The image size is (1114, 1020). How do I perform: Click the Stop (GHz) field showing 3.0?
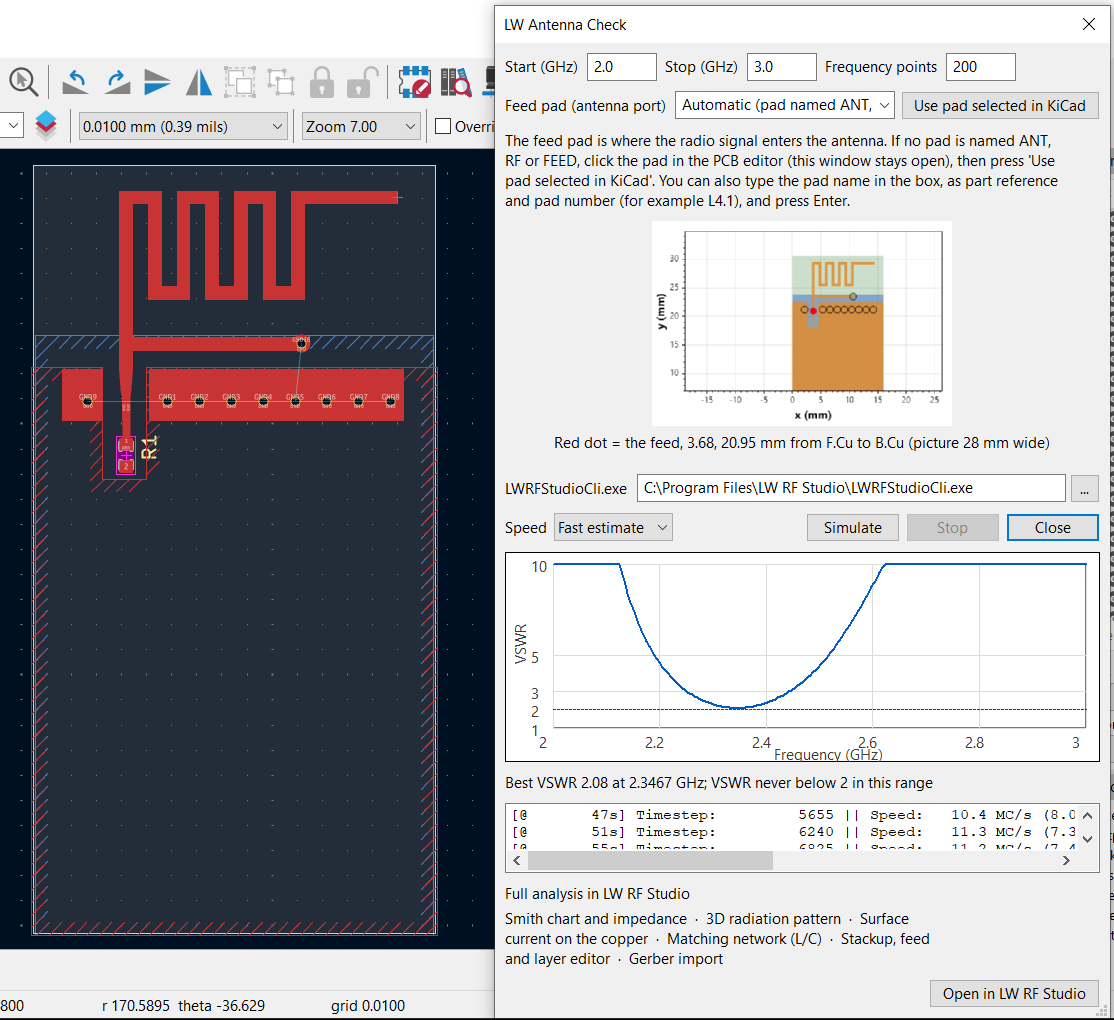[x=782, y=67]
